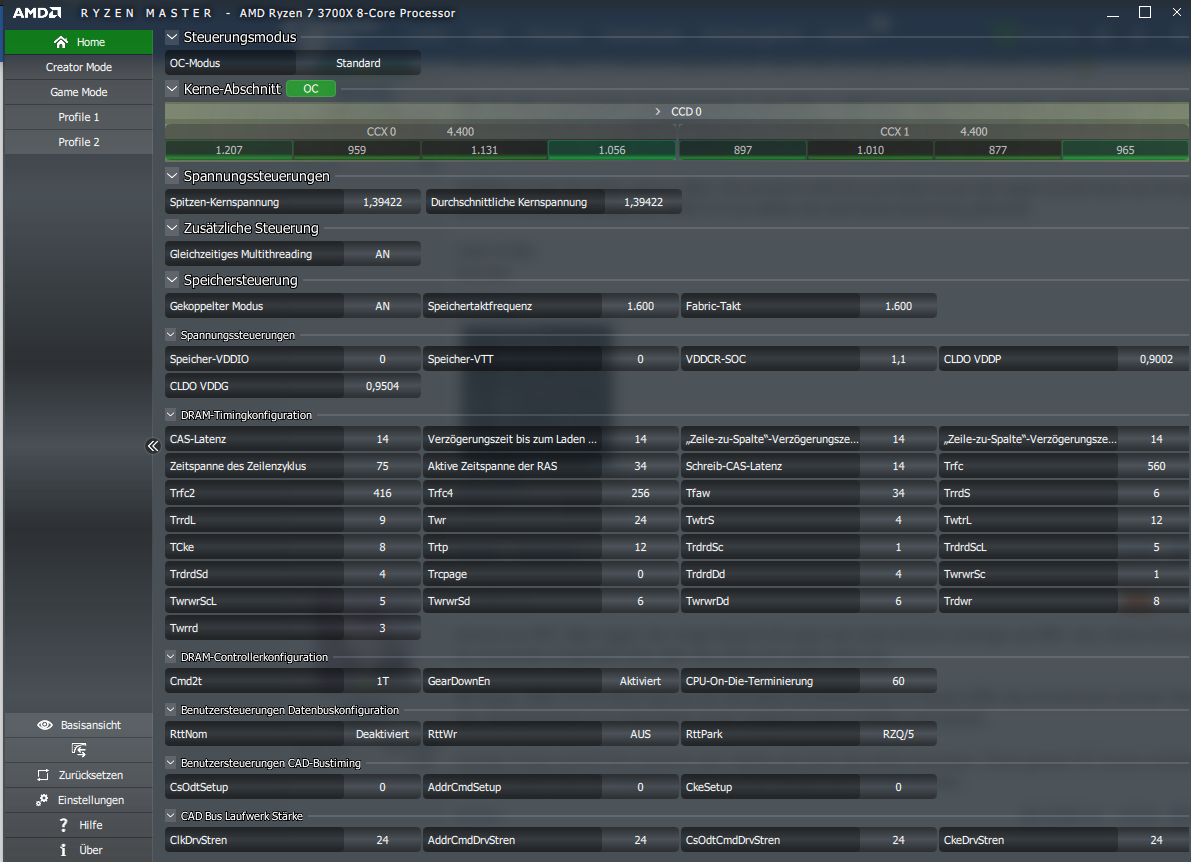Open the Hilfe help page
This screenshot has height=862, width=1191.
tap(78, 825)
